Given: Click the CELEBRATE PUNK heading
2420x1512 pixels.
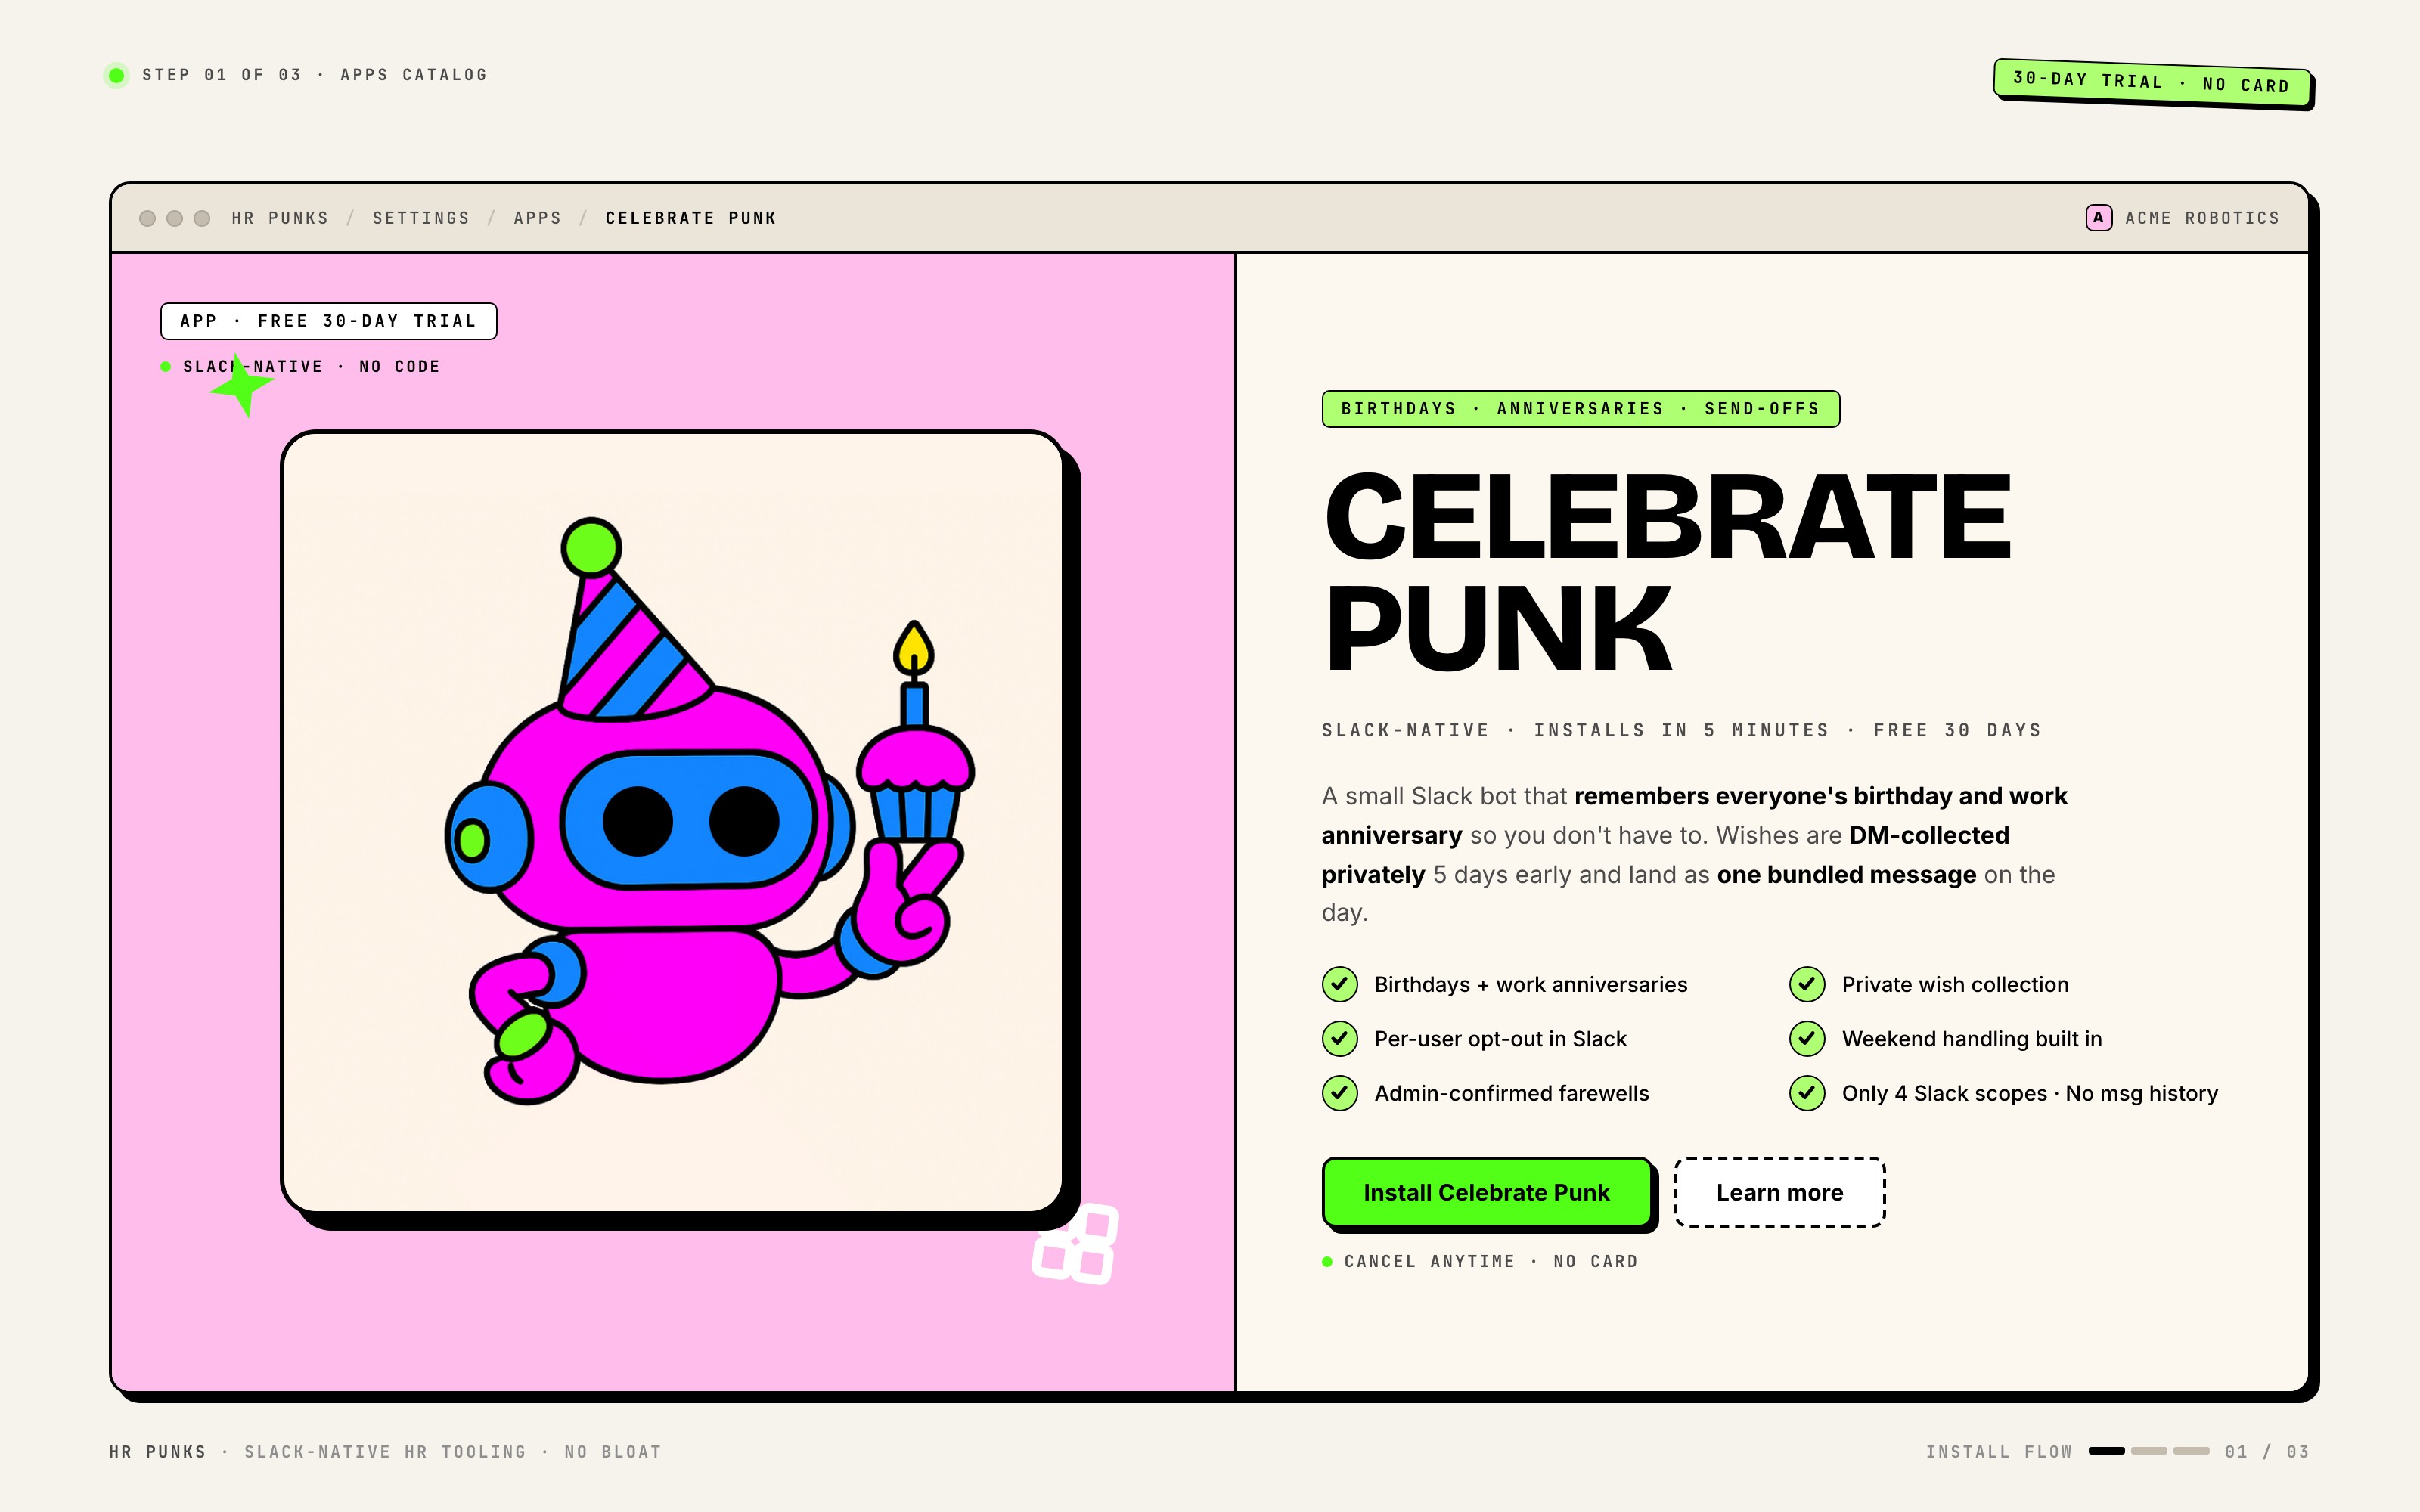Looking at the screenshot, I should (x=1666, y=572).
